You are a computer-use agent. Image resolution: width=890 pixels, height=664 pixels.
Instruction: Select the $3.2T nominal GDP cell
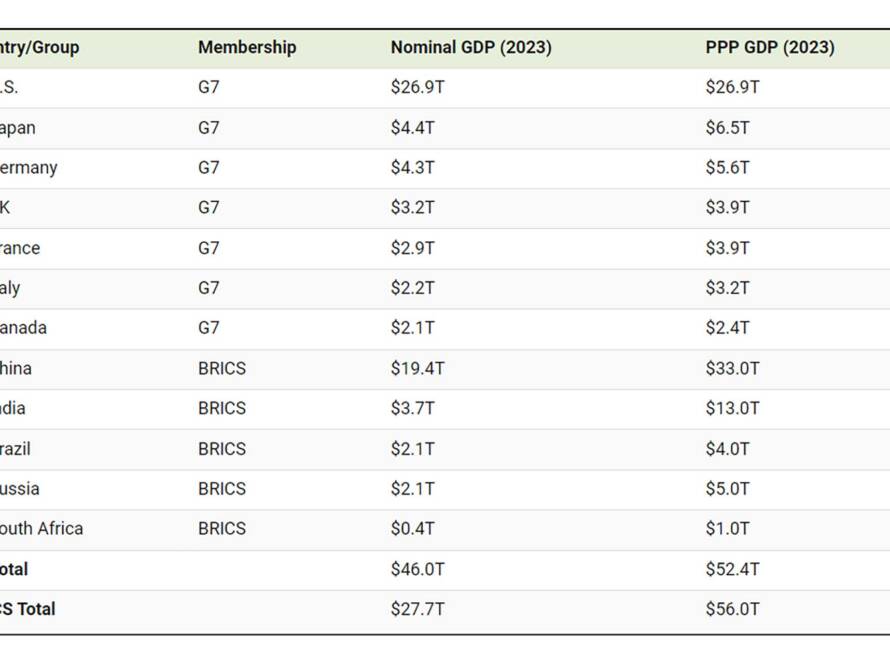[412, 207]
